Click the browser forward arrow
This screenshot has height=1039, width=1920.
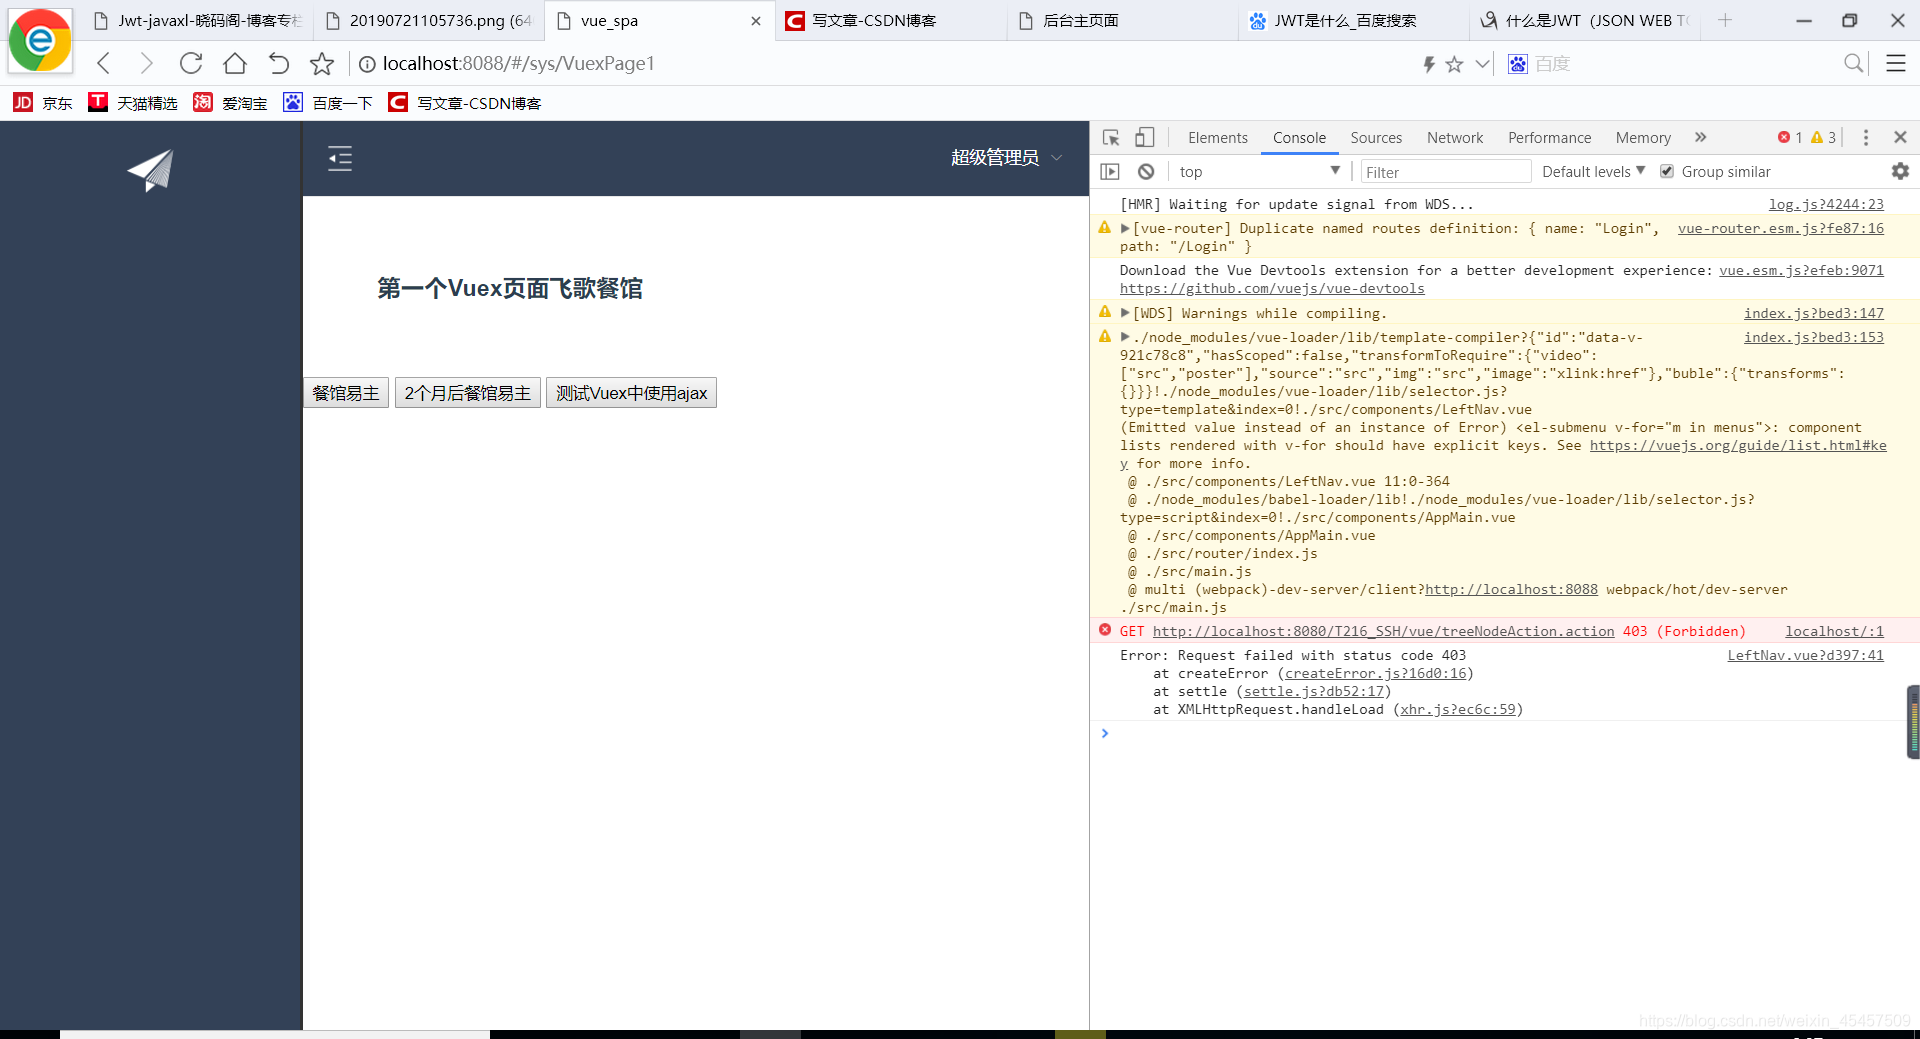[146, 64]
